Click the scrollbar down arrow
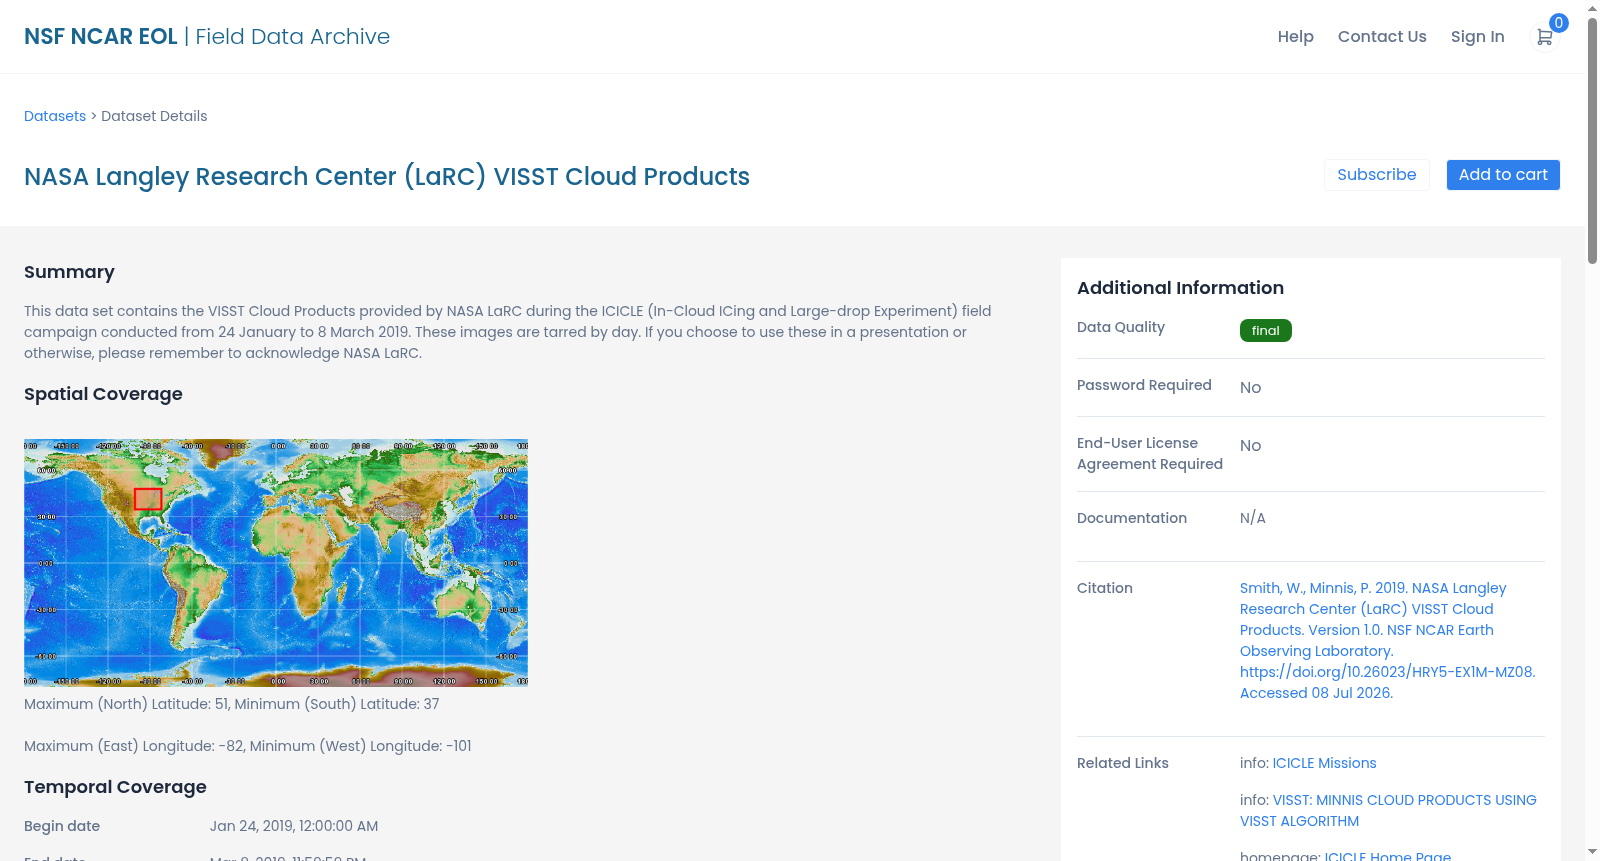This screenshot has width=1600, height=861. click(1592, 852)
